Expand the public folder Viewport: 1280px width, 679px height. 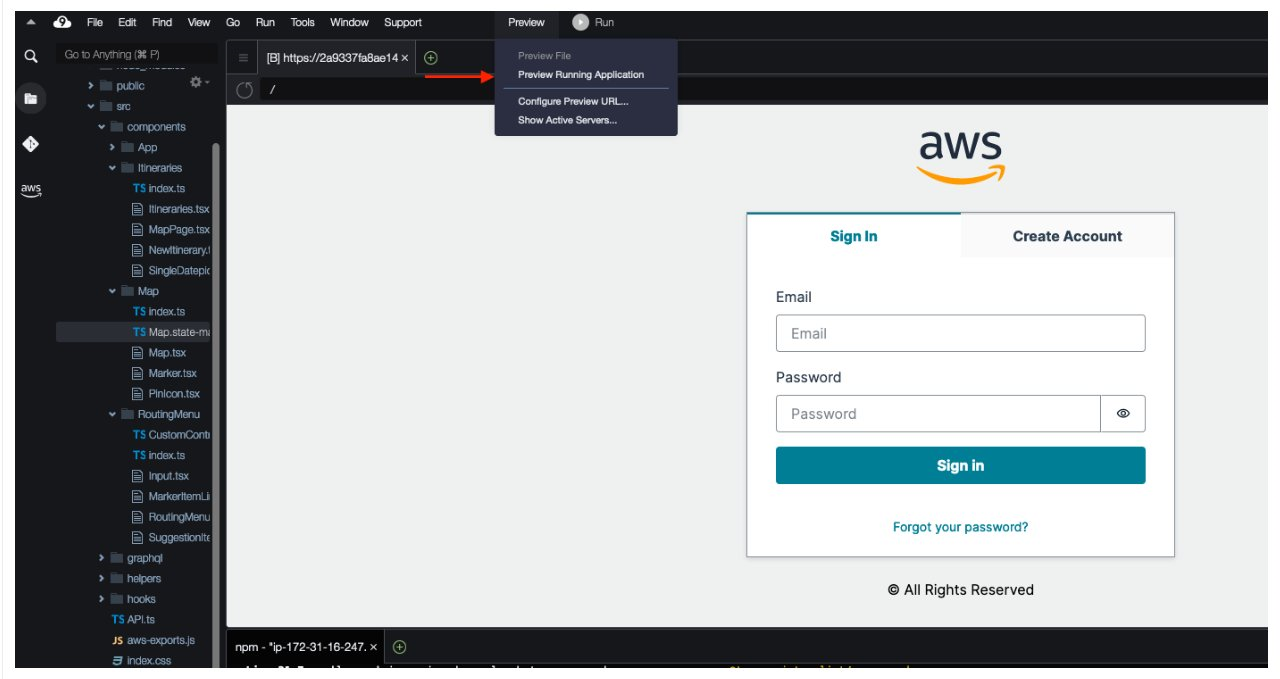tap(91, 86)
